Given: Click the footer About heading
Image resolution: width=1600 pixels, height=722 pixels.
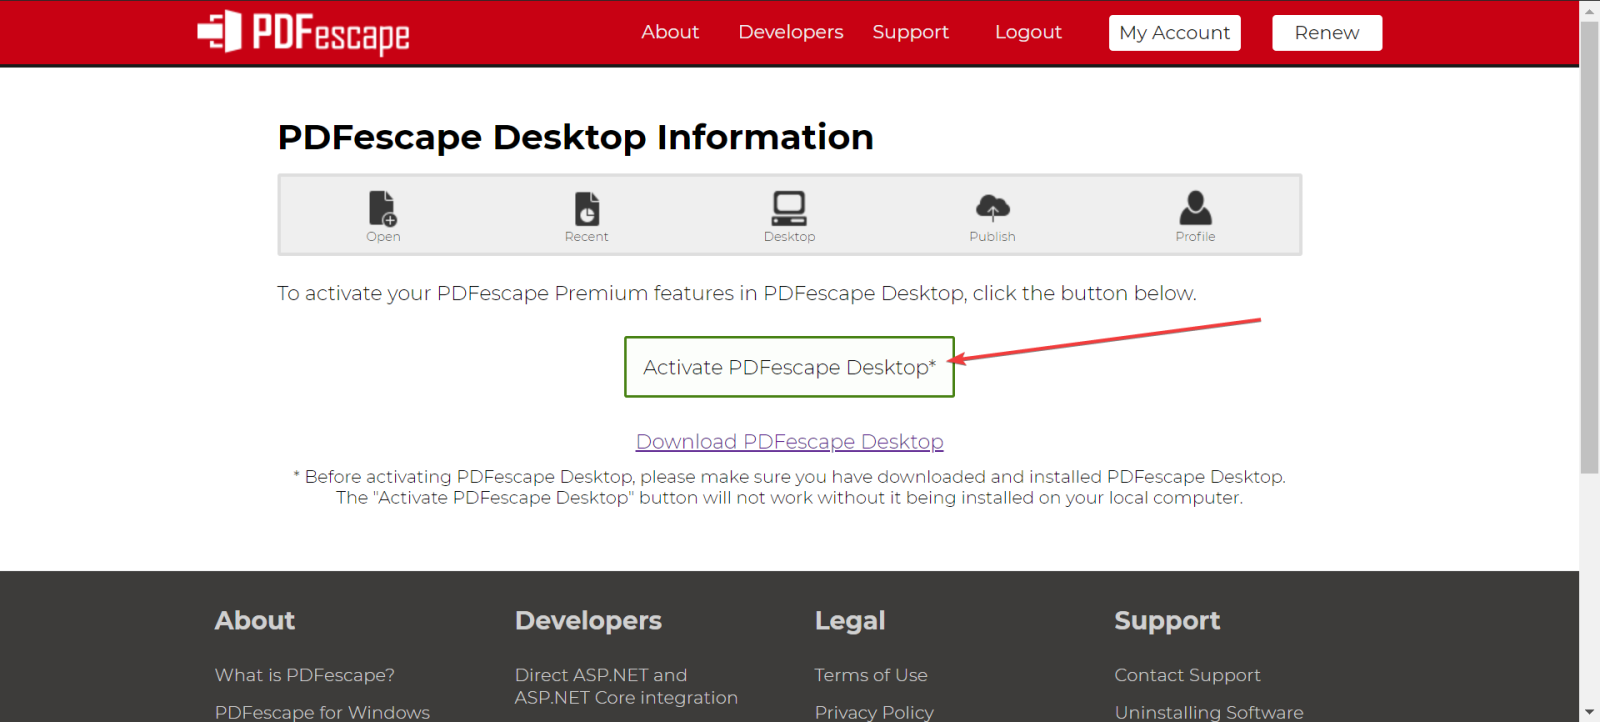Looking at the screenshot, I should coord(255,621).
